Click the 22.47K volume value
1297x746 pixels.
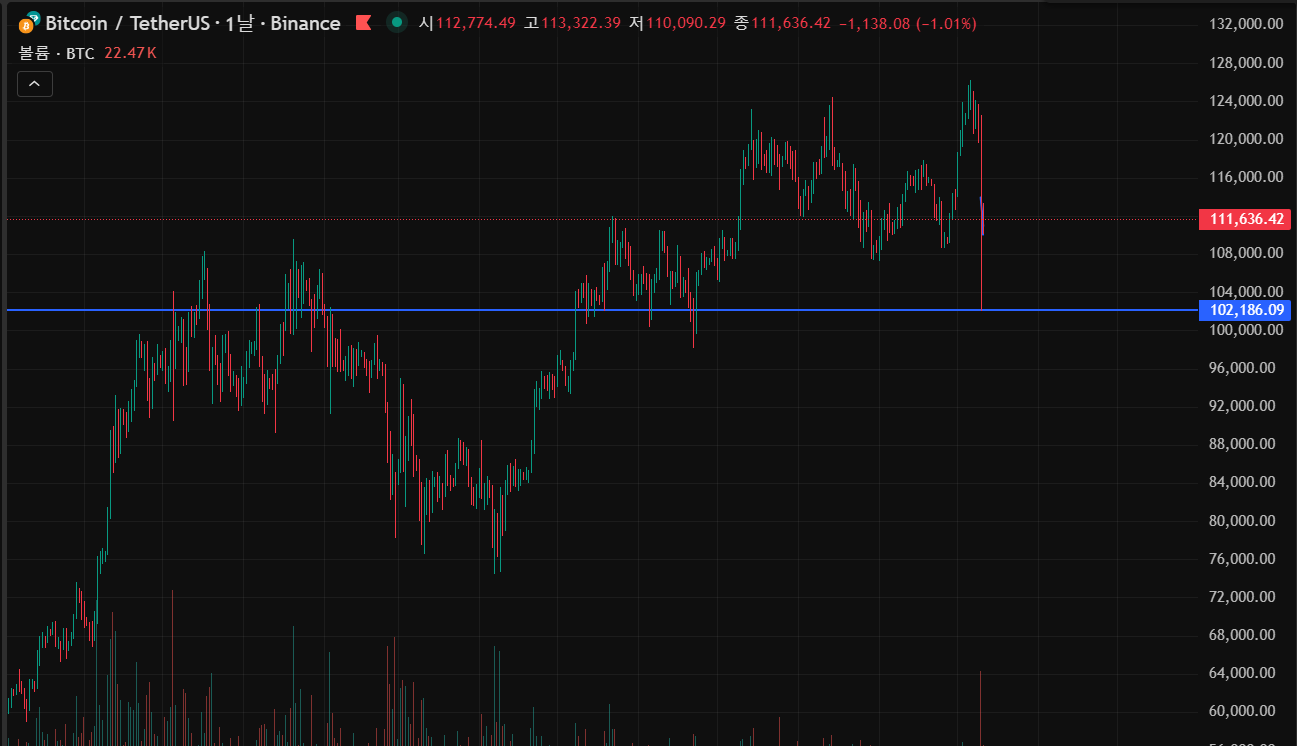pyautogui.click(x=130, y=53)
